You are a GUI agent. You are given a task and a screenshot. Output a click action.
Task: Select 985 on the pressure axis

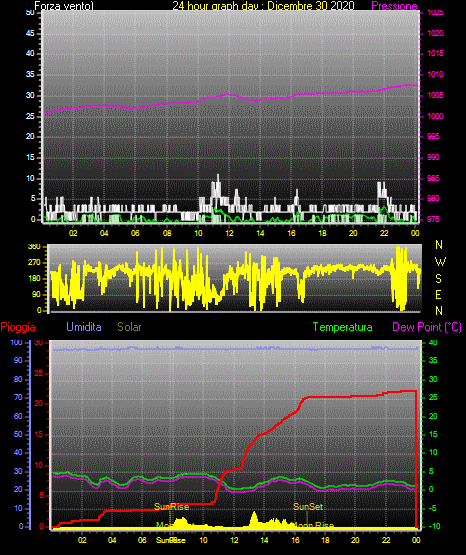pyautogui.click(x=433, y=178)
